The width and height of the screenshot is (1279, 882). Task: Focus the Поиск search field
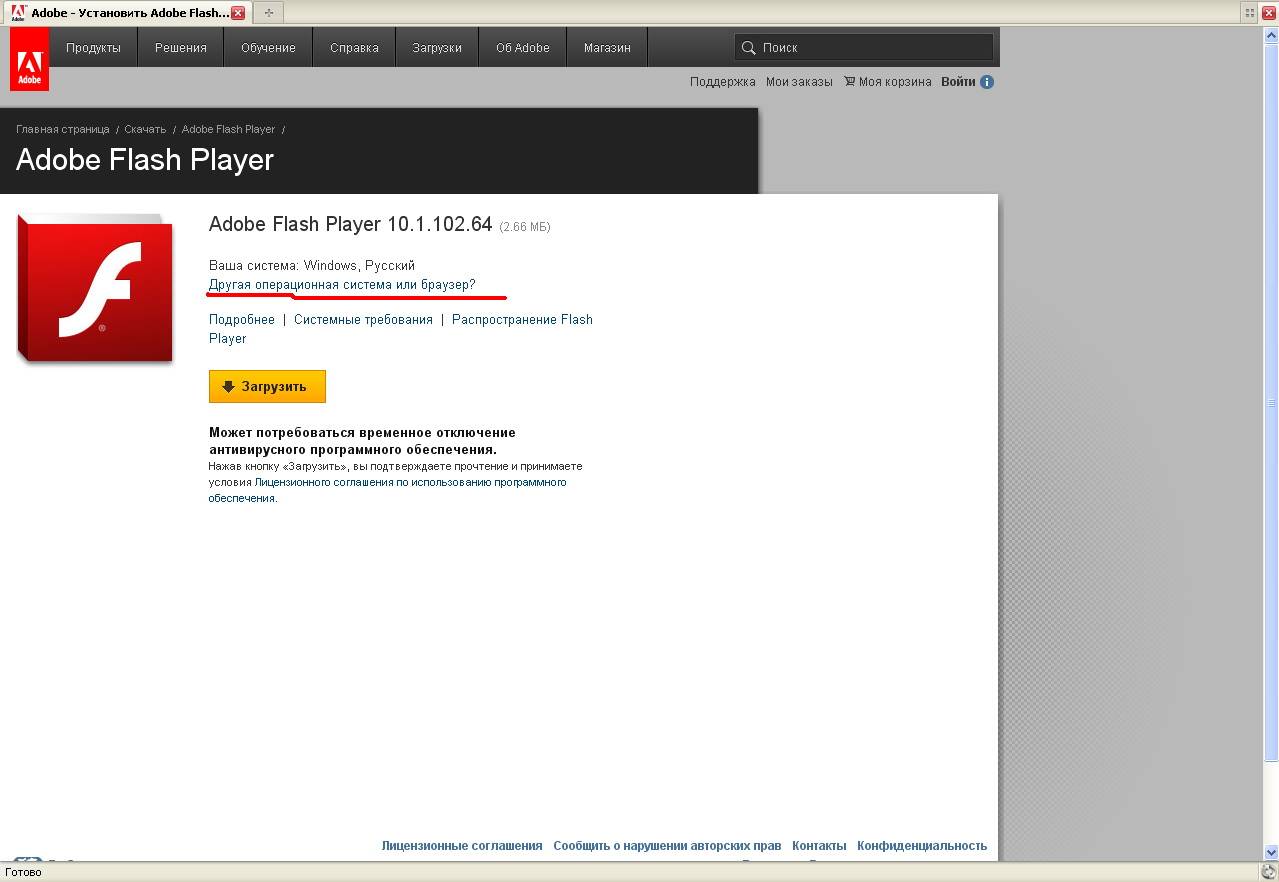coord(864,47)
